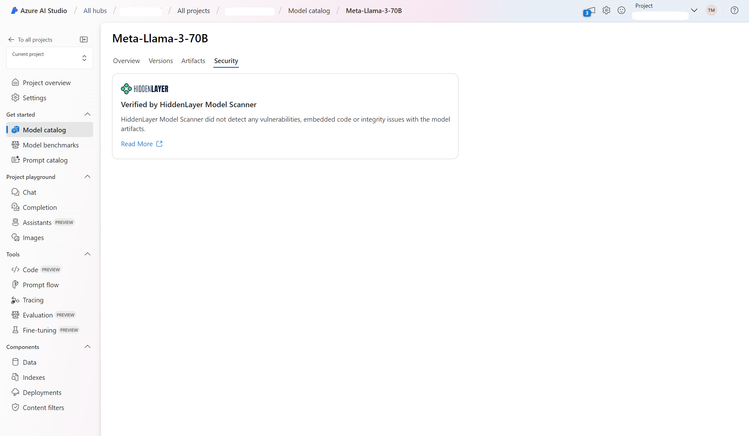Click the HiddenLayer logo
This screenshot has width=749, height=436.
point(145,88)
